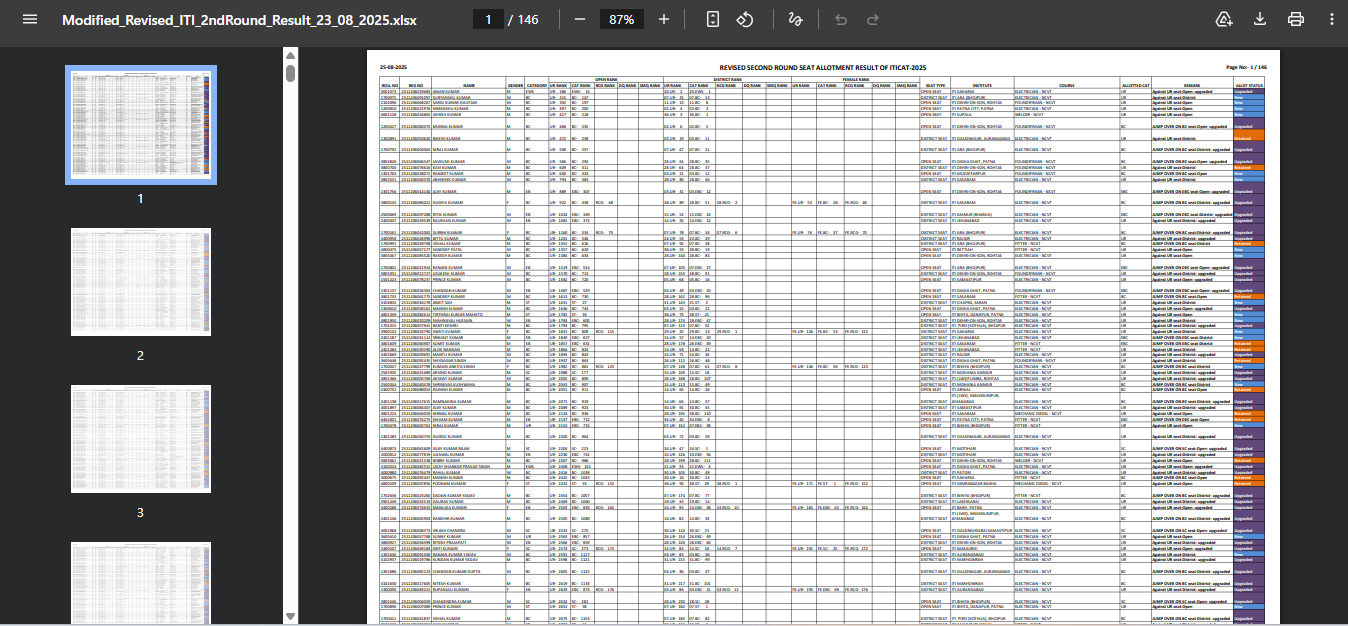Select page 3 thumbnail

point(140,441)
